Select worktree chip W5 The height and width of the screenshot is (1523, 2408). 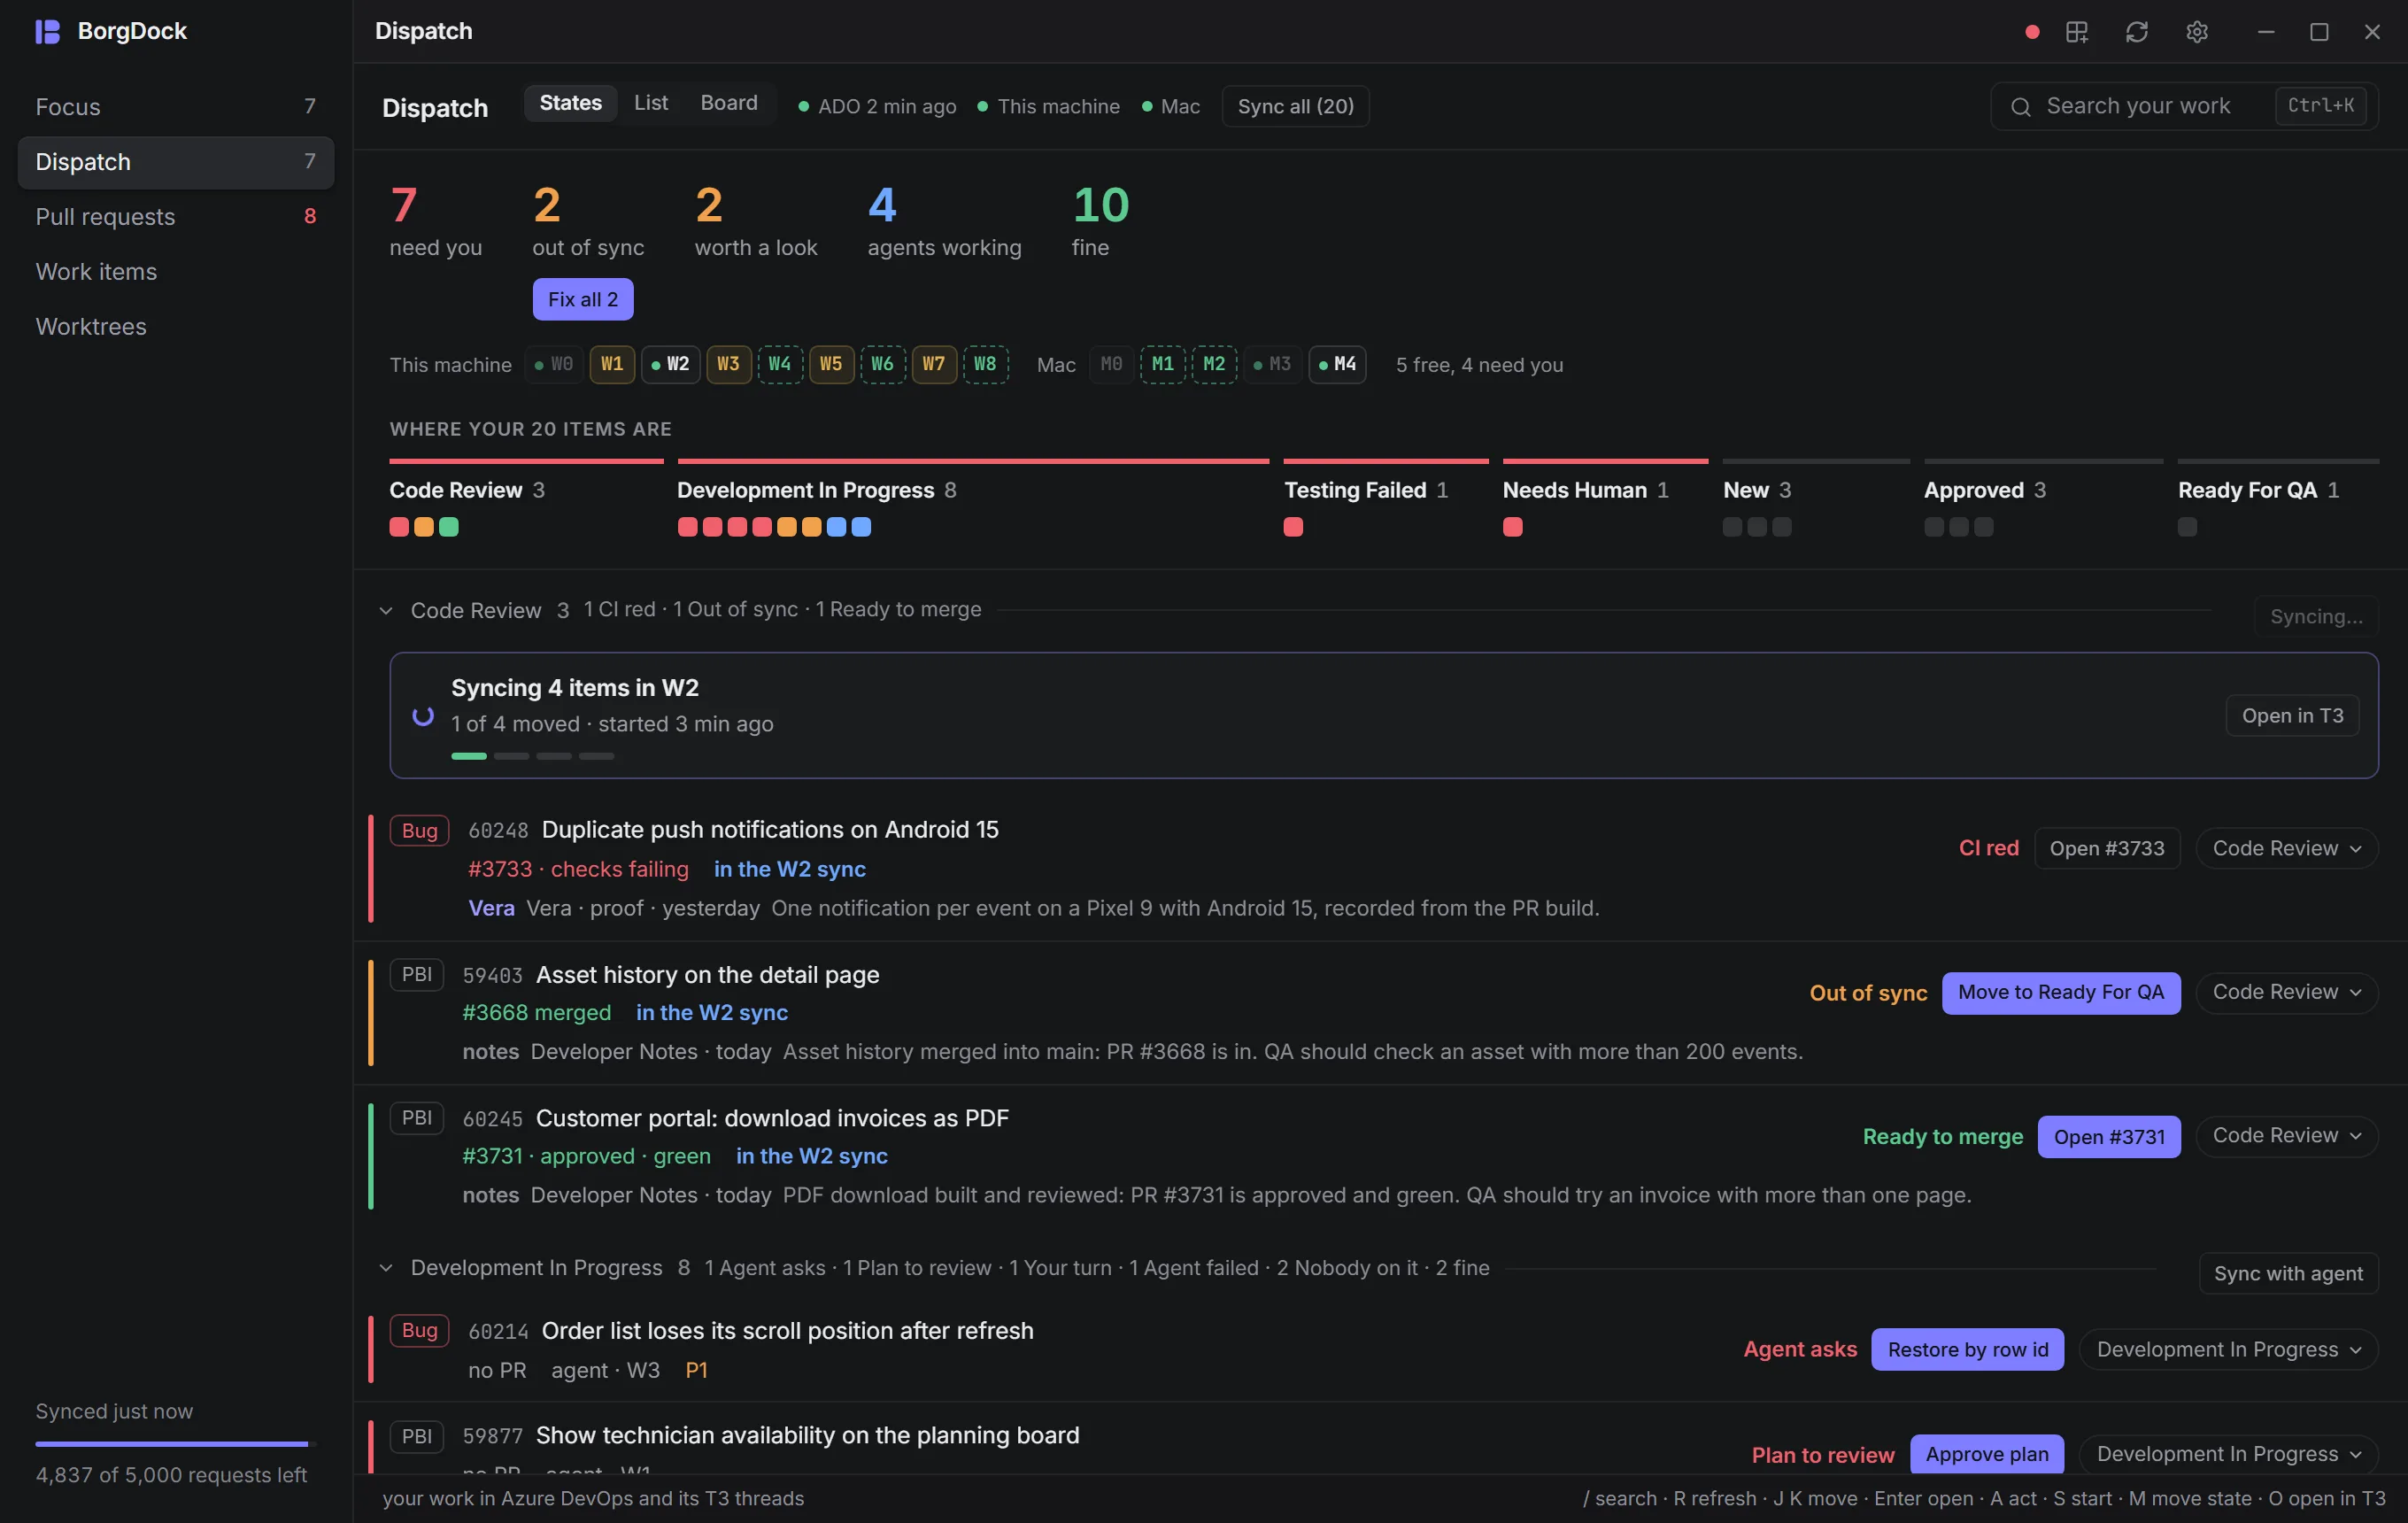(831, 364)
